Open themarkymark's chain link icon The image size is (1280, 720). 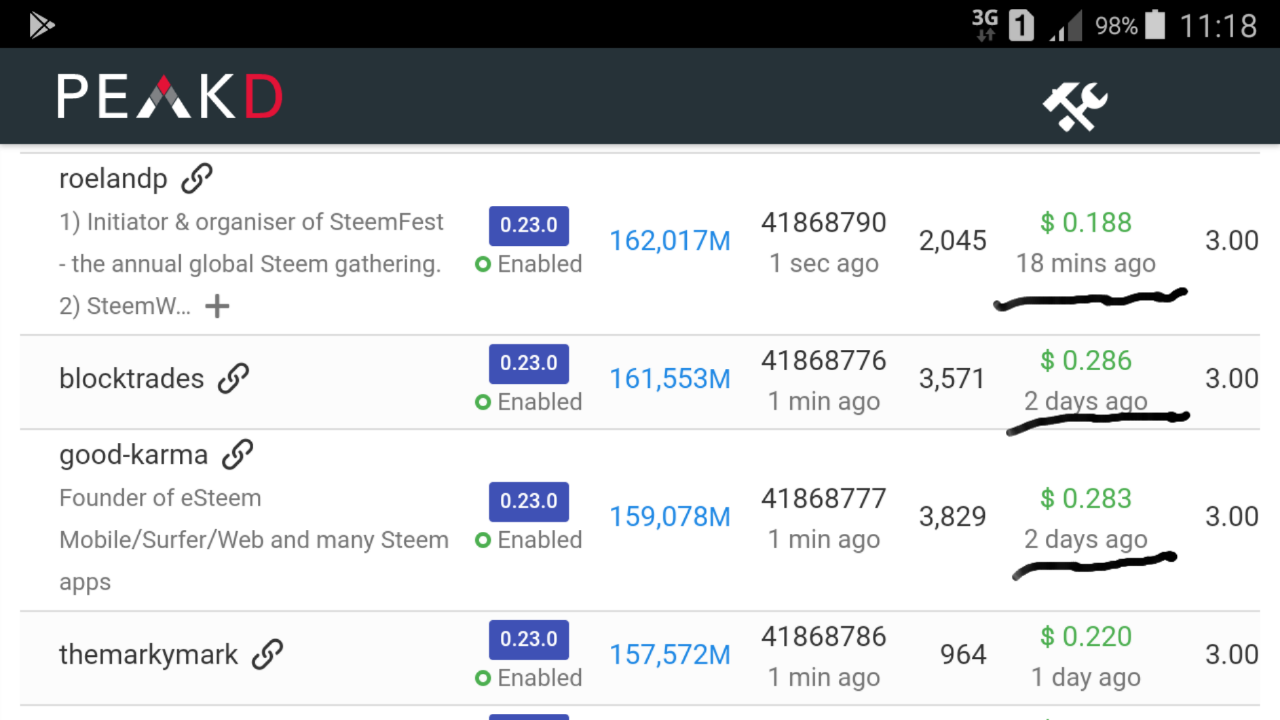pos(267,655)
